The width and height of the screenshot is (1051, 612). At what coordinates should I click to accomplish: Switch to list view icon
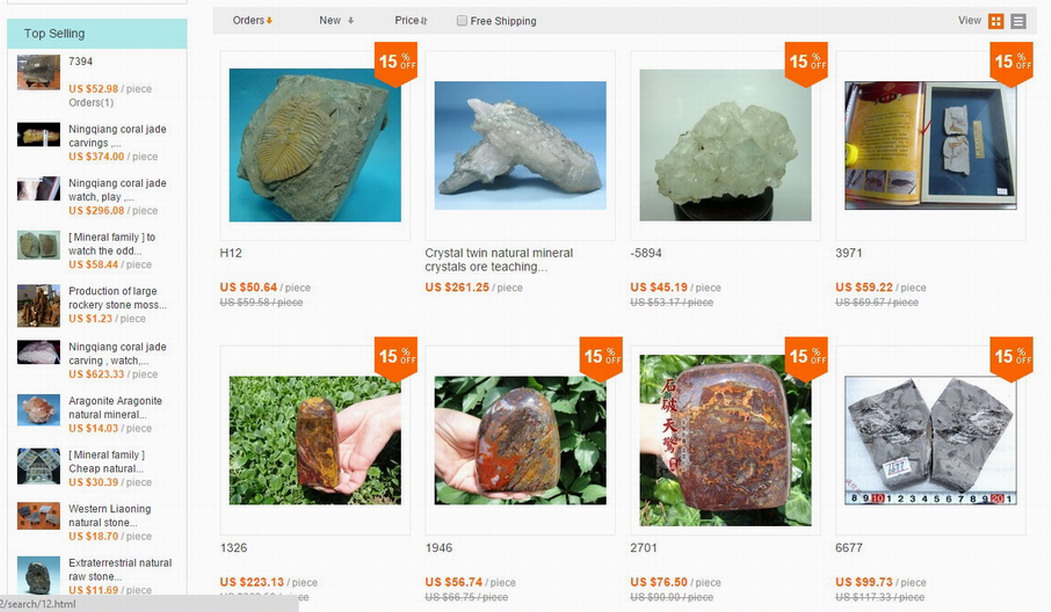tap(1018, 21)
